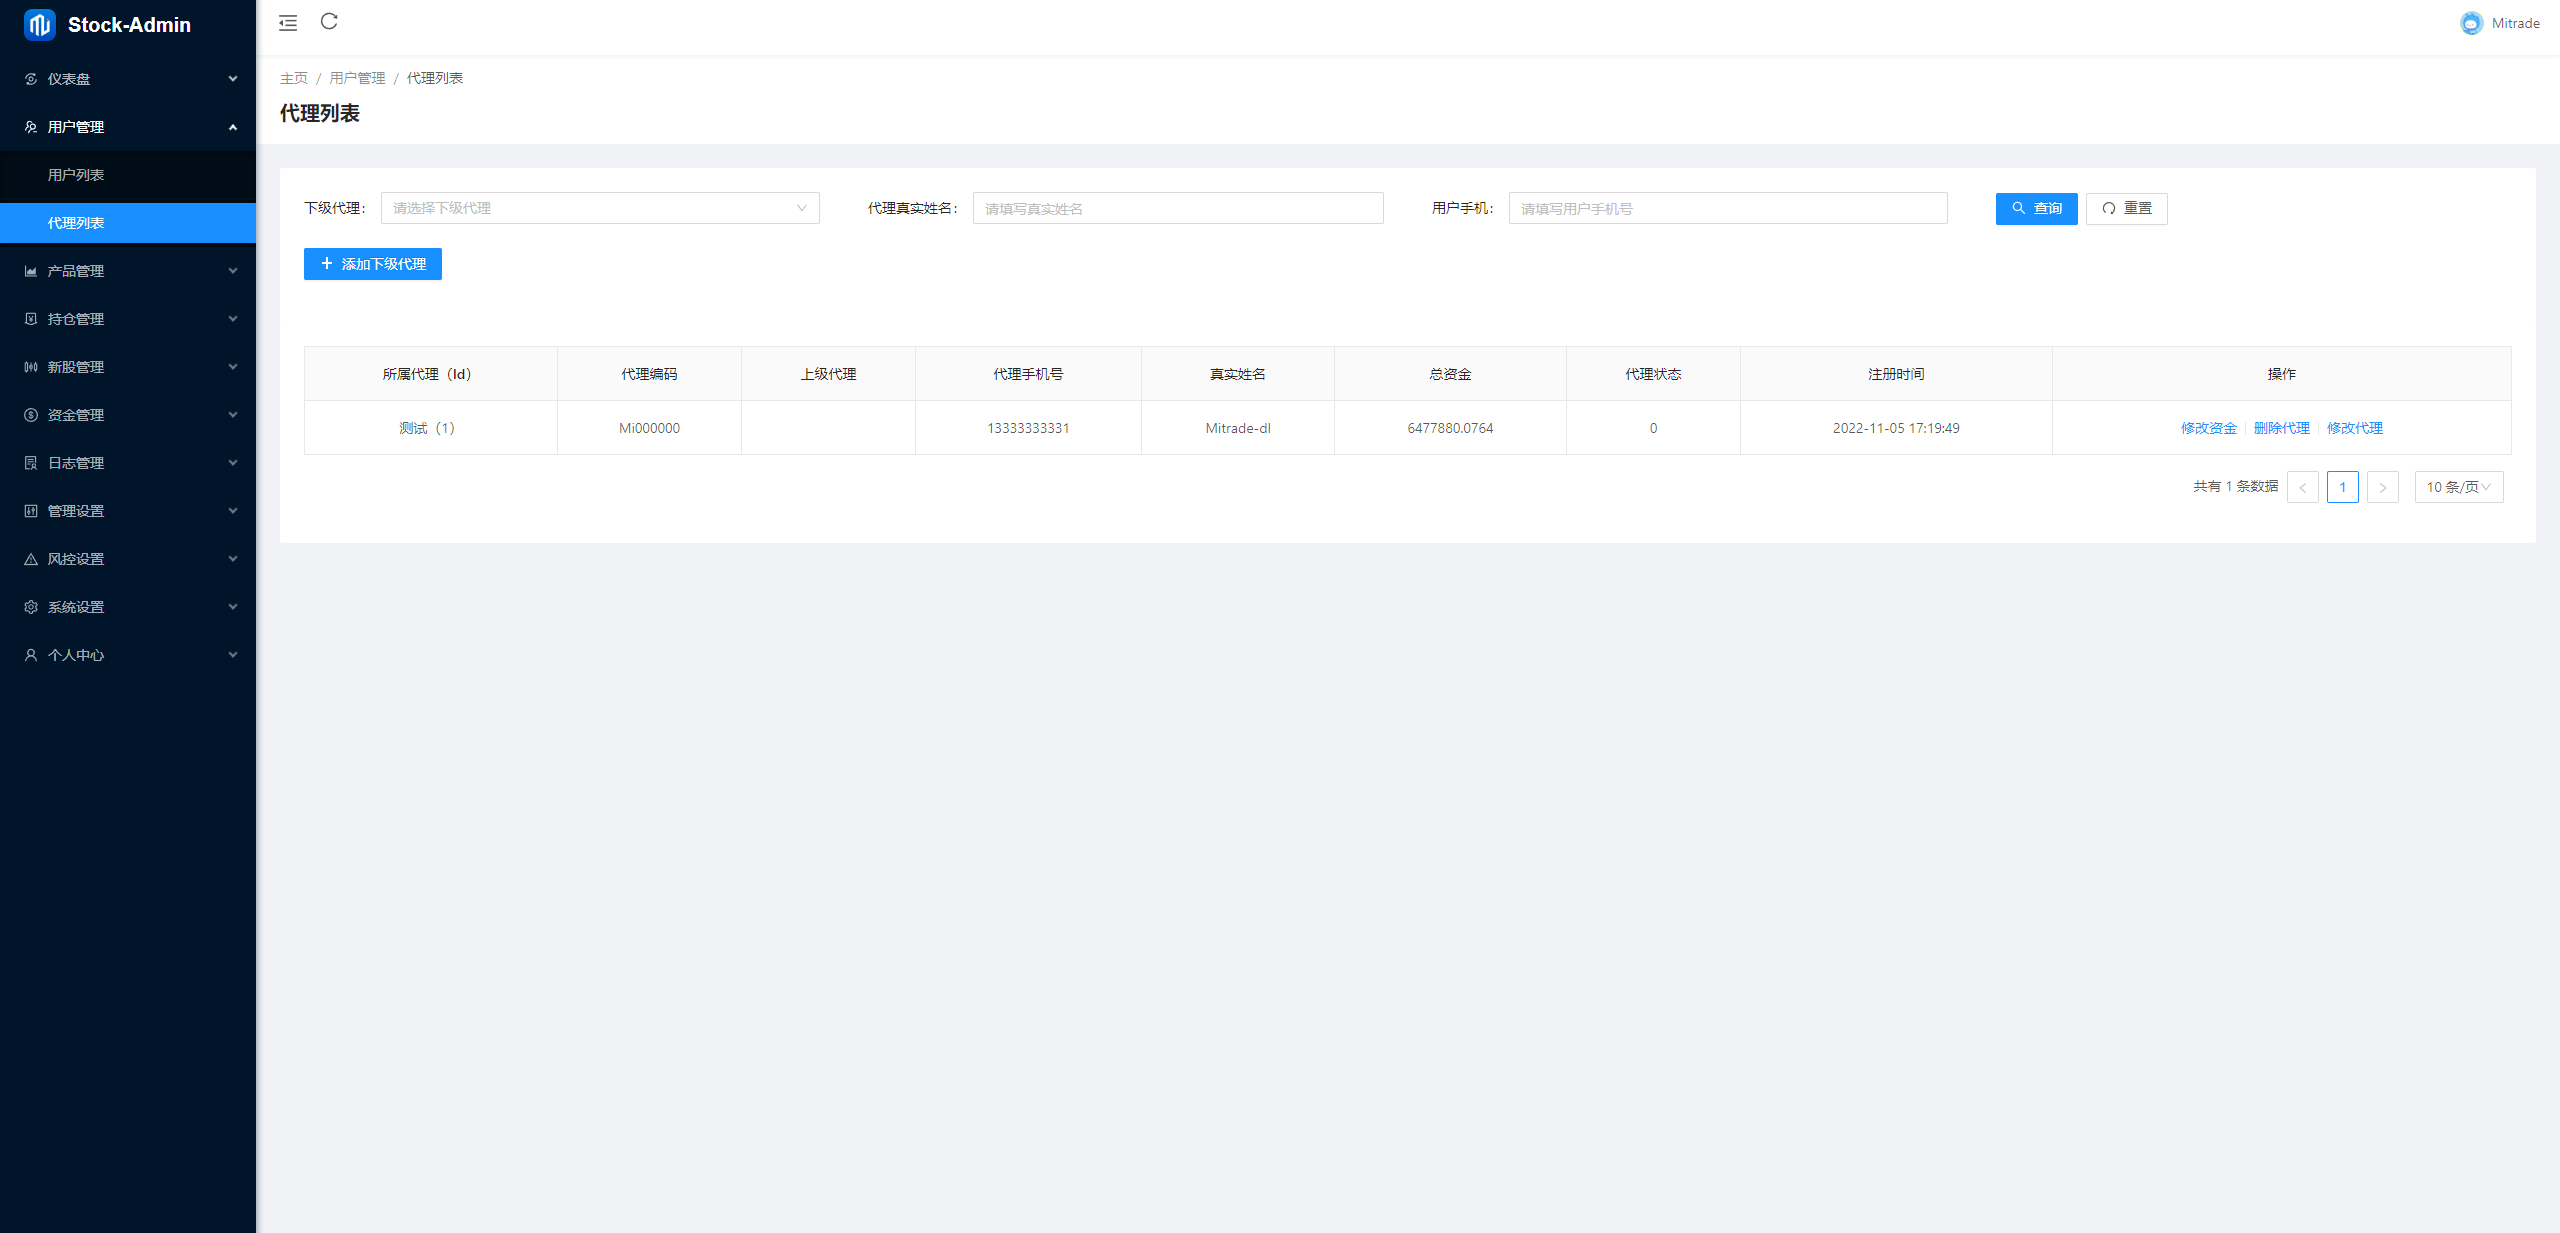Collapse sidebar with the menu fold icon
This screenshot has height=1233, width=2560.
point(288,23)
